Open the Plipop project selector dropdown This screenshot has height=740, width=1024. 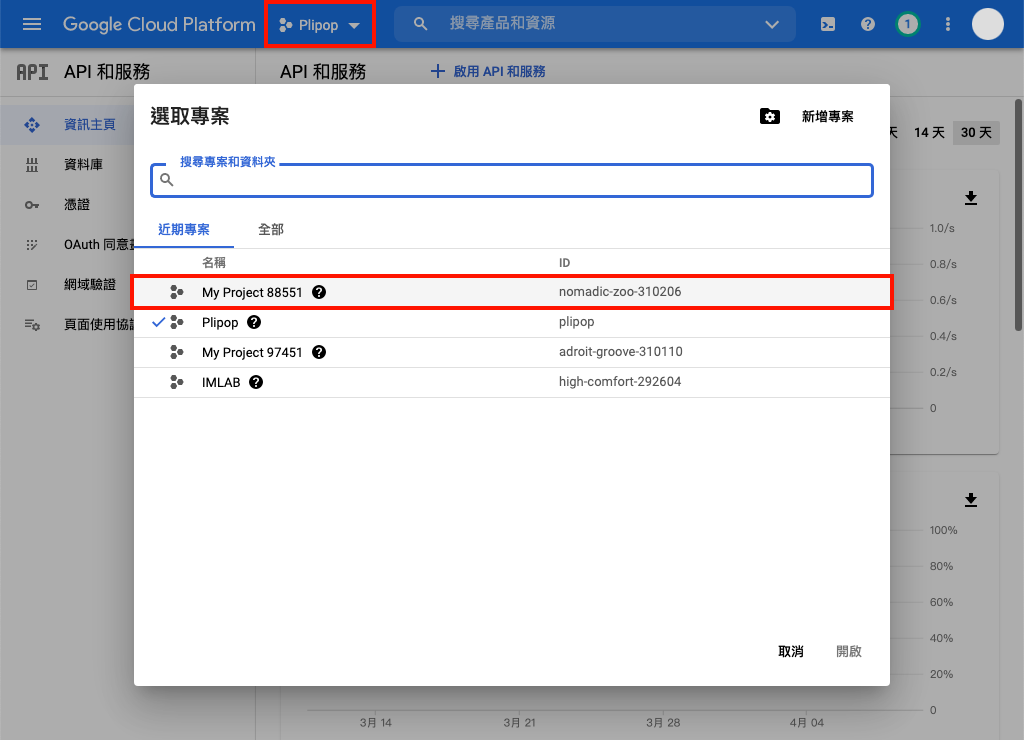click(319, 25)
